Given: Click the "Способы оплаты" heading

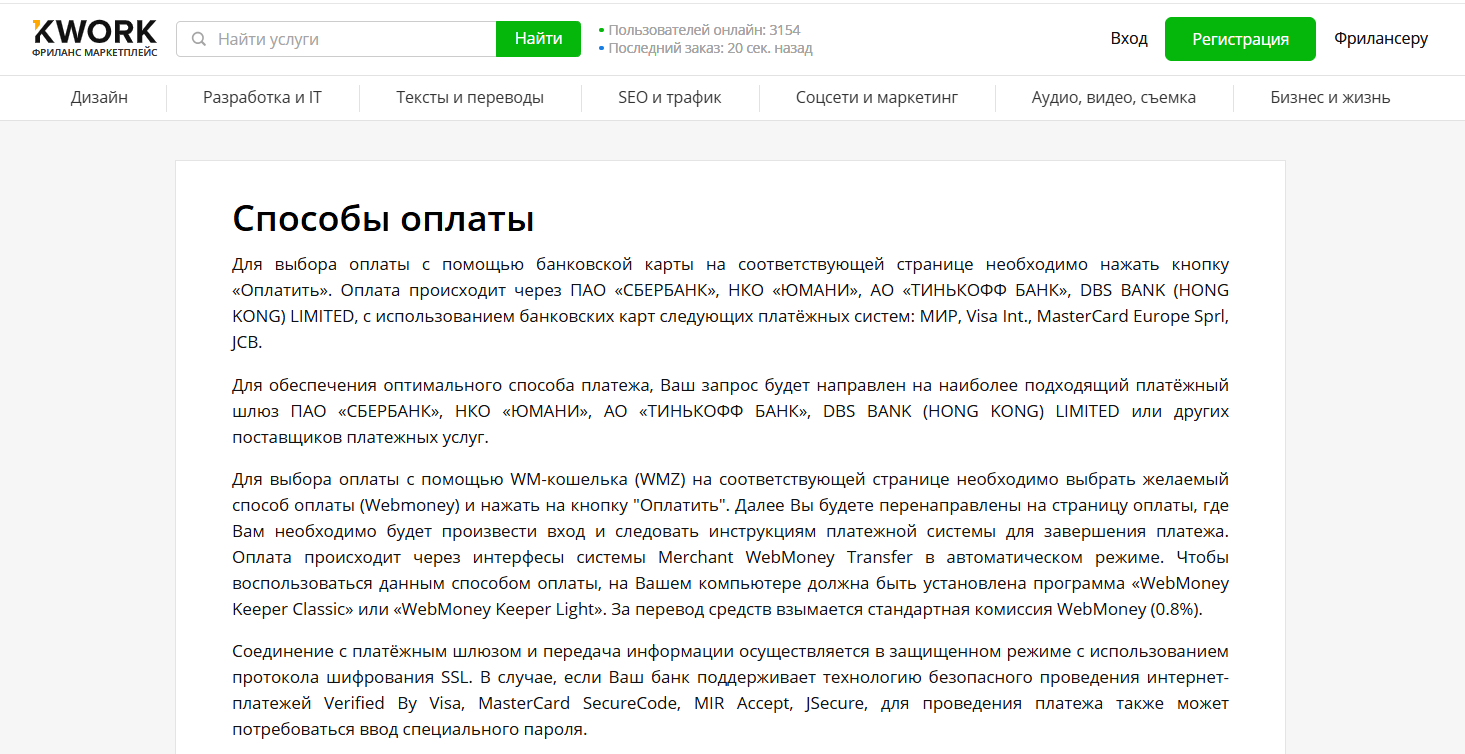Looking at the screenshot, I should pyautogui.click(x=383, y=218).
